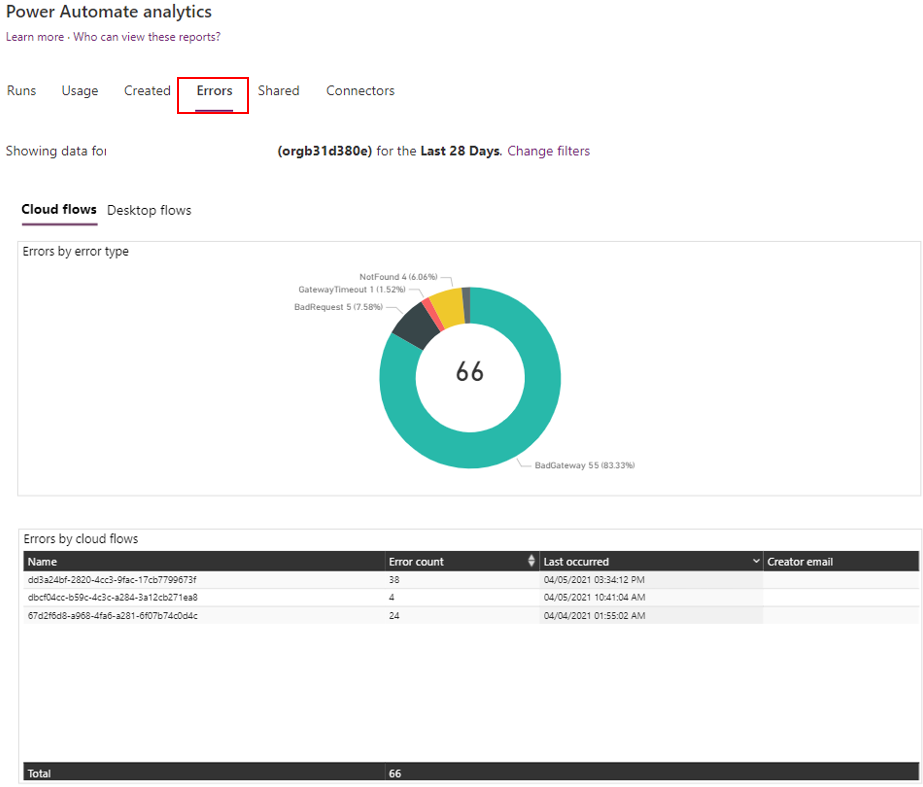Click the NotFound 4 (6.06%) label
This screenshot has width=923, height=787.
pyautogui.click(x=399, y=276)
